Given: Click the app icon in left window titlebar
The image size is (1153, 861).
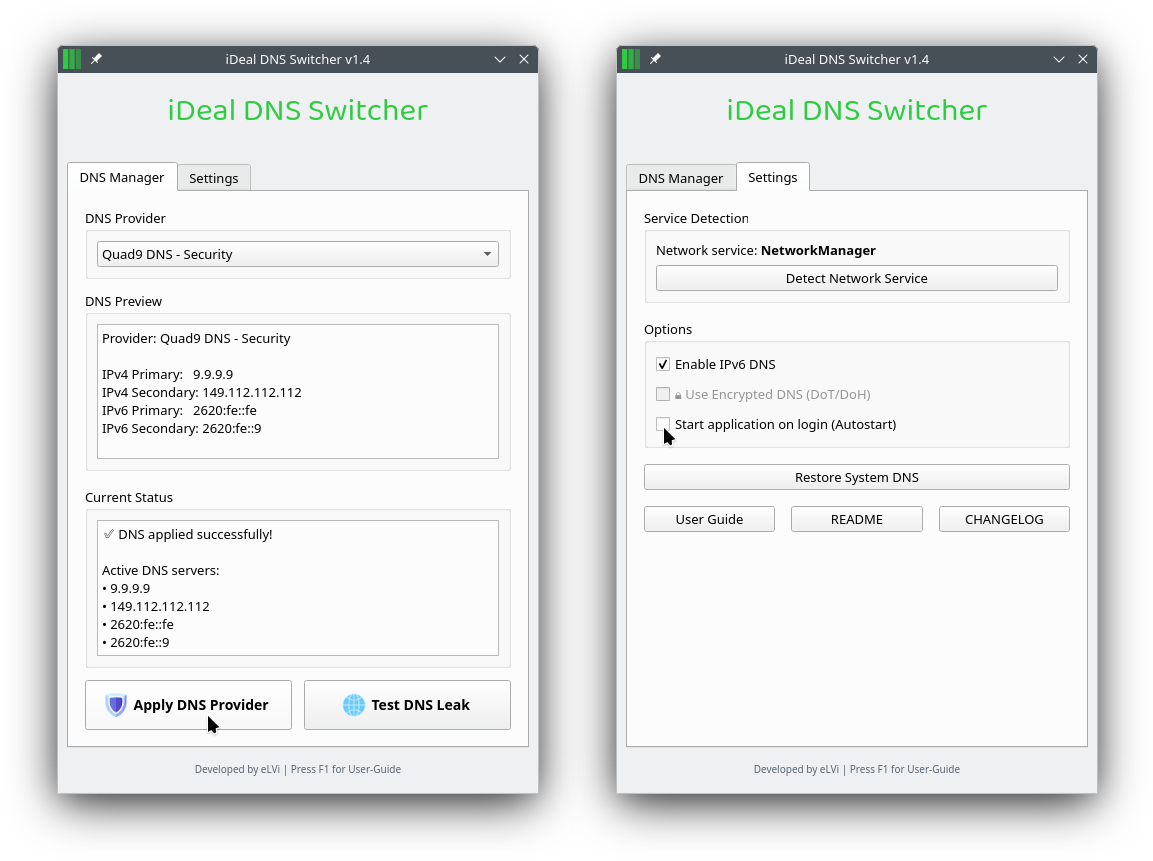Looking at the screenshot, I should [x=72, y=59].
